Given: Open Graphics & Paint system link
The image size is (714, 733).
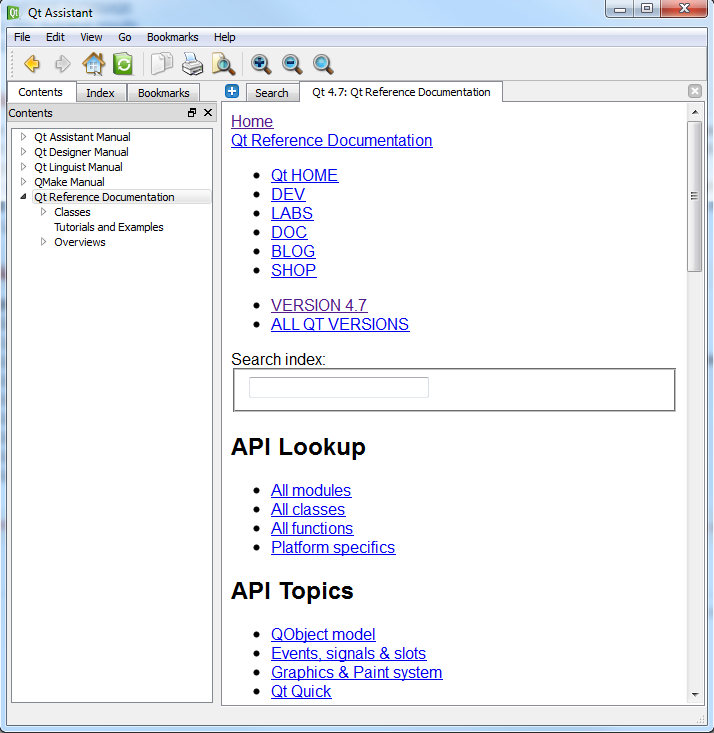Looking at the screenshot, I should pos(356,672).
